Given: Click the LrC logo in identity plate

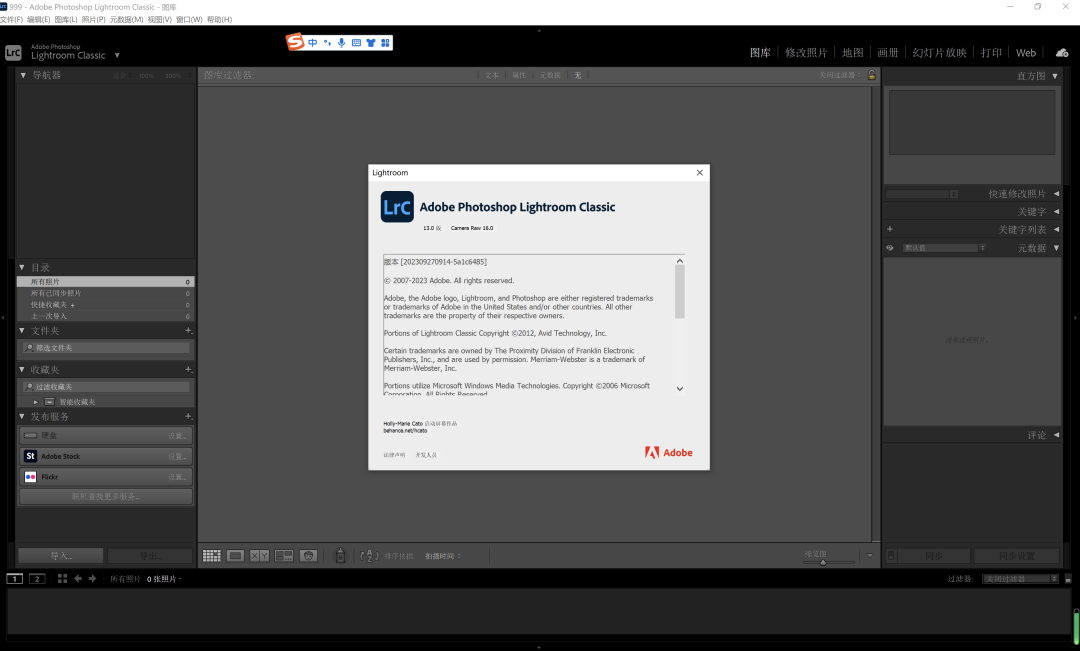Looking at the screenshot, I should click(x=13, y=52).
